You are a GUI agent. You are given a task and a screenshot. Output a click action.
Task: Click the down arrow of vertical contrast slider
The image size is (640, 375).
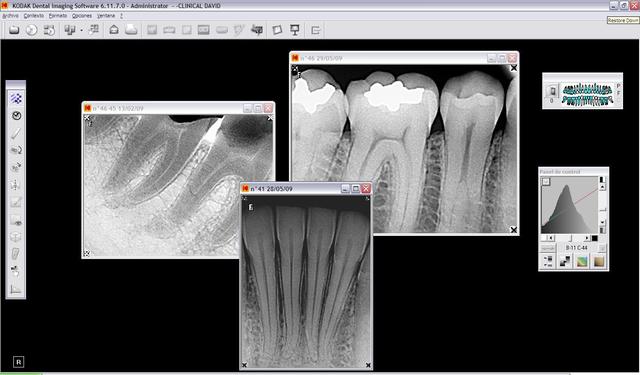point(602,222)
